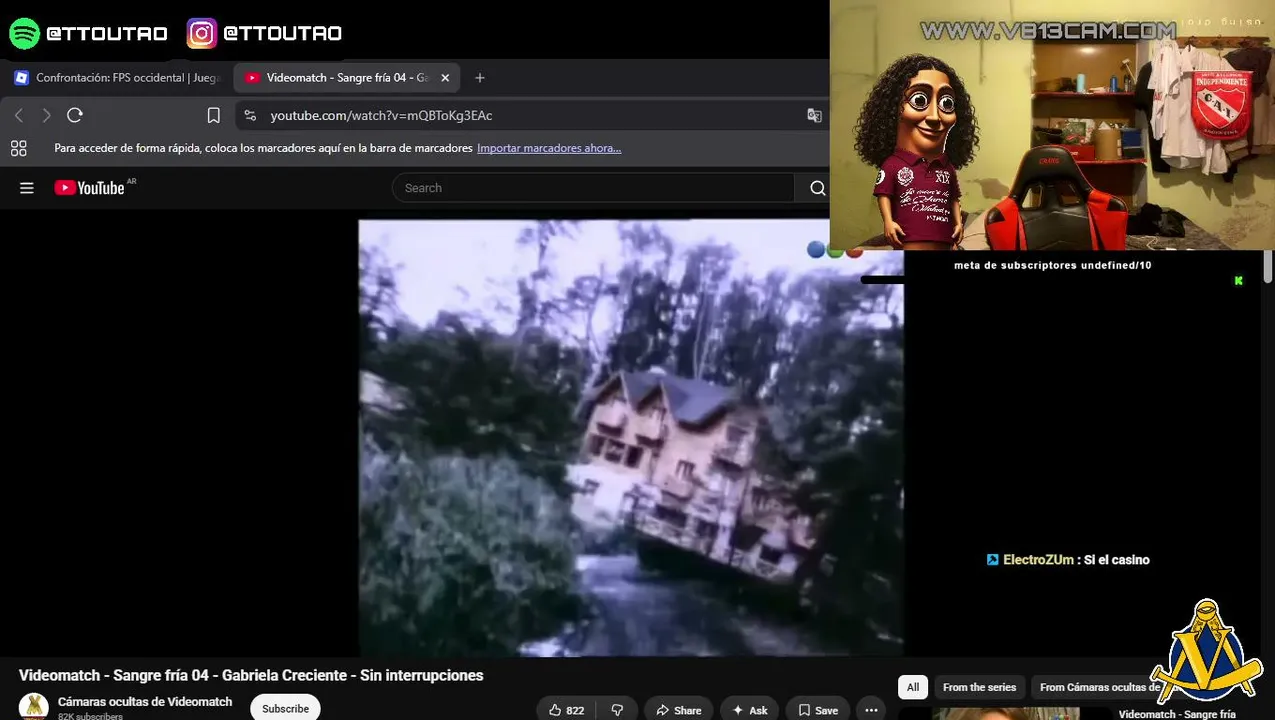Open more actions three-dot menu
The height and width of the screenshot is (720, 1275).
(871, 710)
